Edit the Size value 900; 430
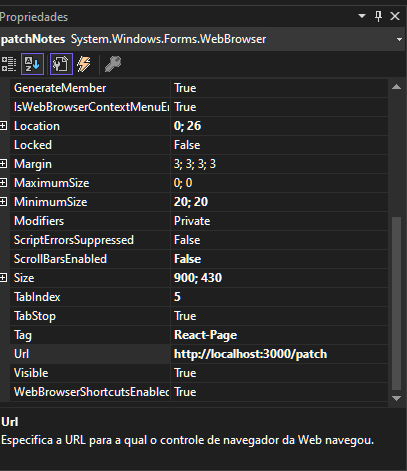This screenshot has width=407, height=471. [279, 278]
